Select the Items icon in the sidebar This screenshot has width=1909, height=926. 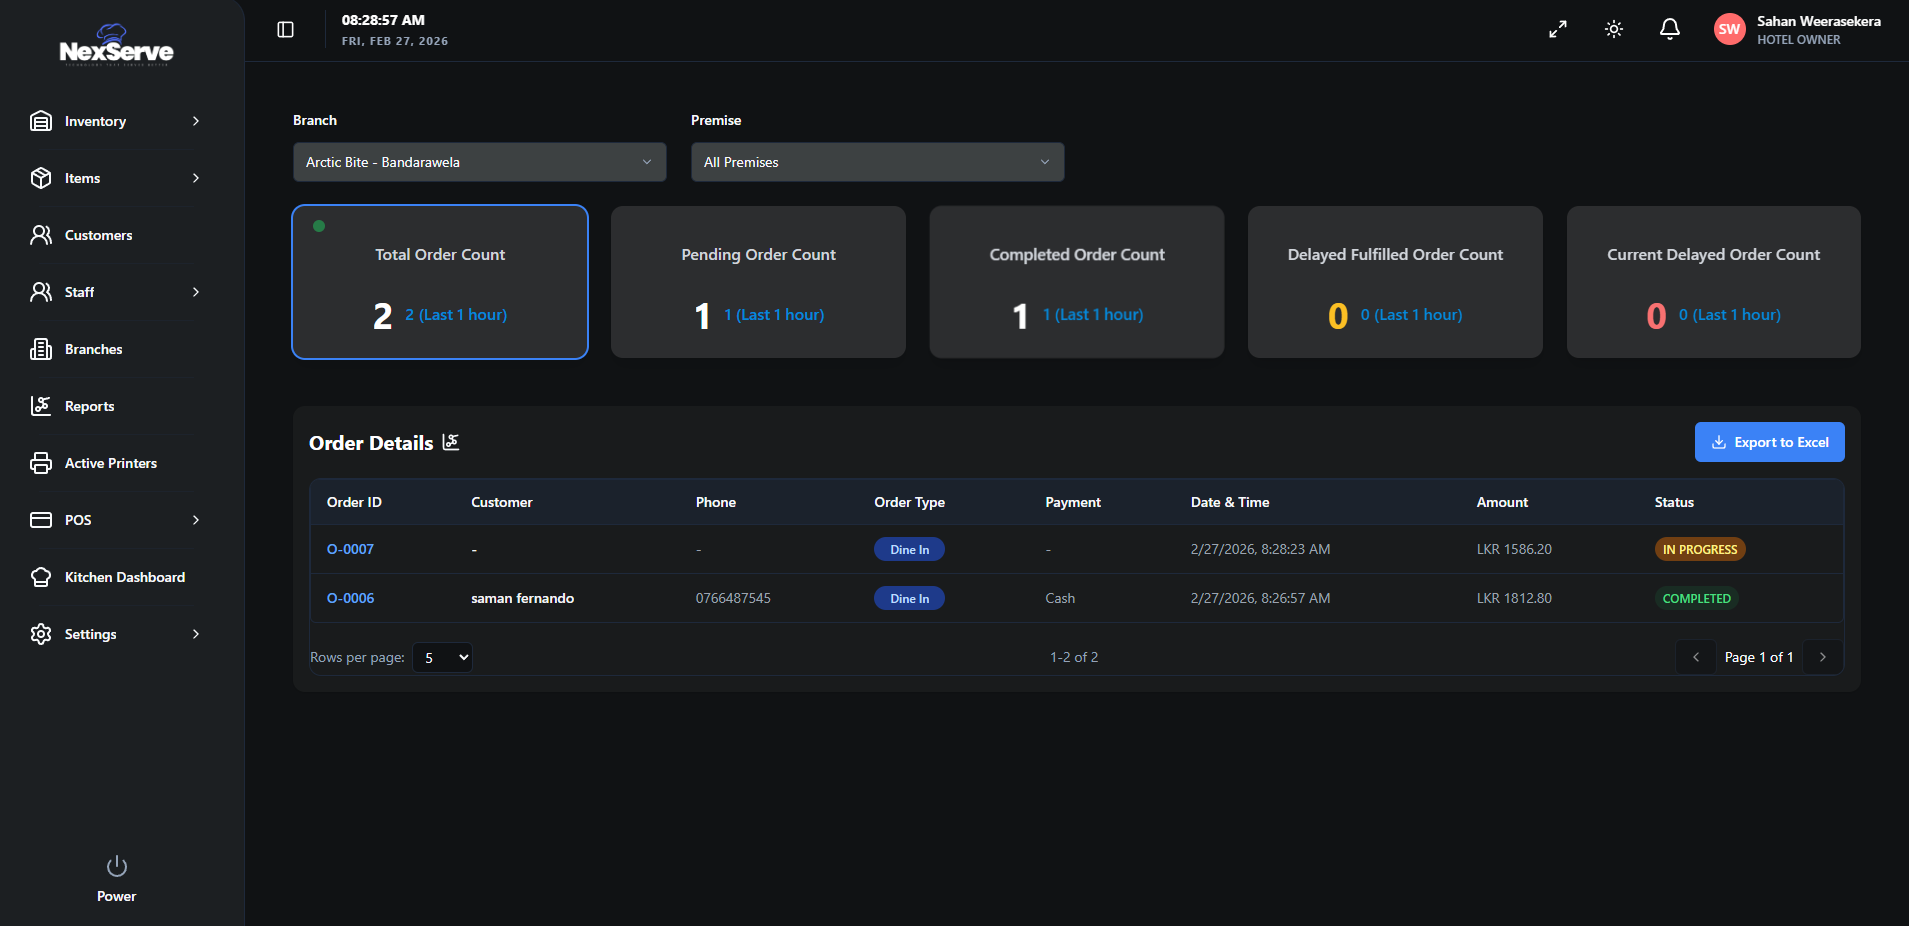(41, 178)
